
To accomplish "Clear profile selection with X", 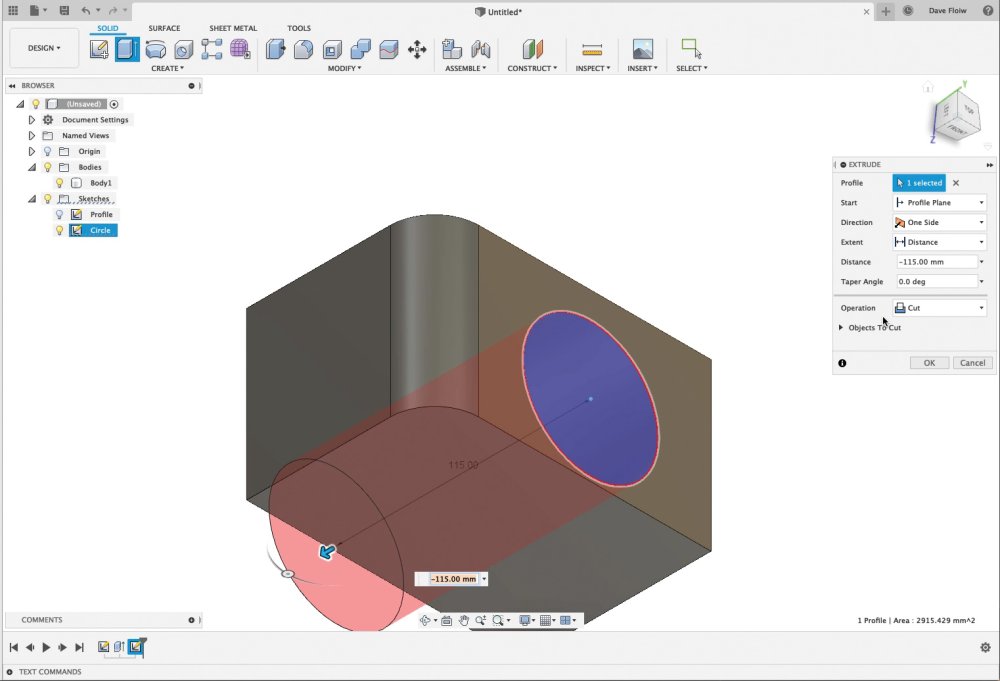I will click(x=956, y=183).
